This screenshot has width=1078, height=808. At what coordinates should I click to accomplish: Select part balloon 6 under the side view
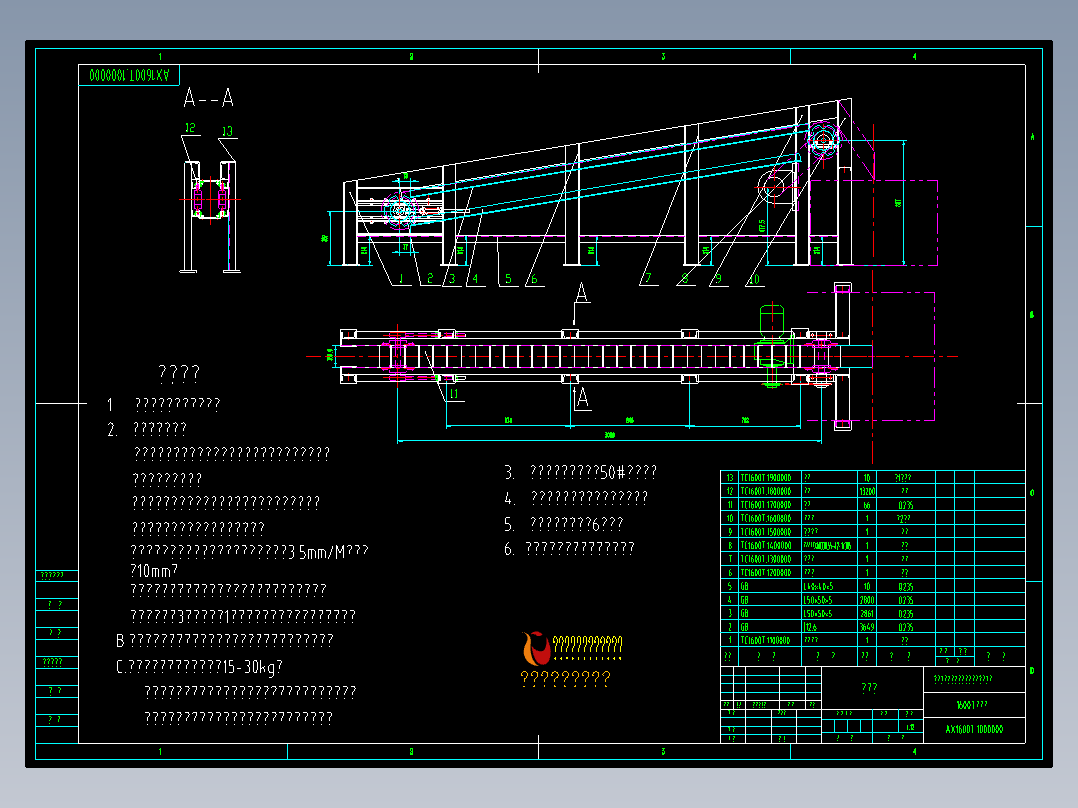(534, 279)
